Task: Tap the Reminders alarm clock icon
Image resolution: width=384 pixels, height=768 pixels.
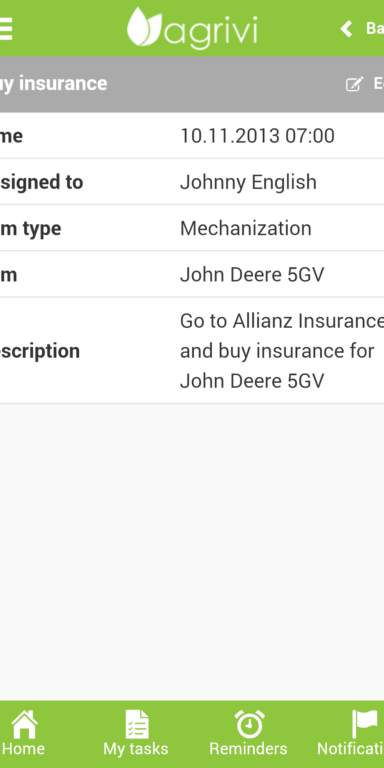Action: [x=249, y=724]
